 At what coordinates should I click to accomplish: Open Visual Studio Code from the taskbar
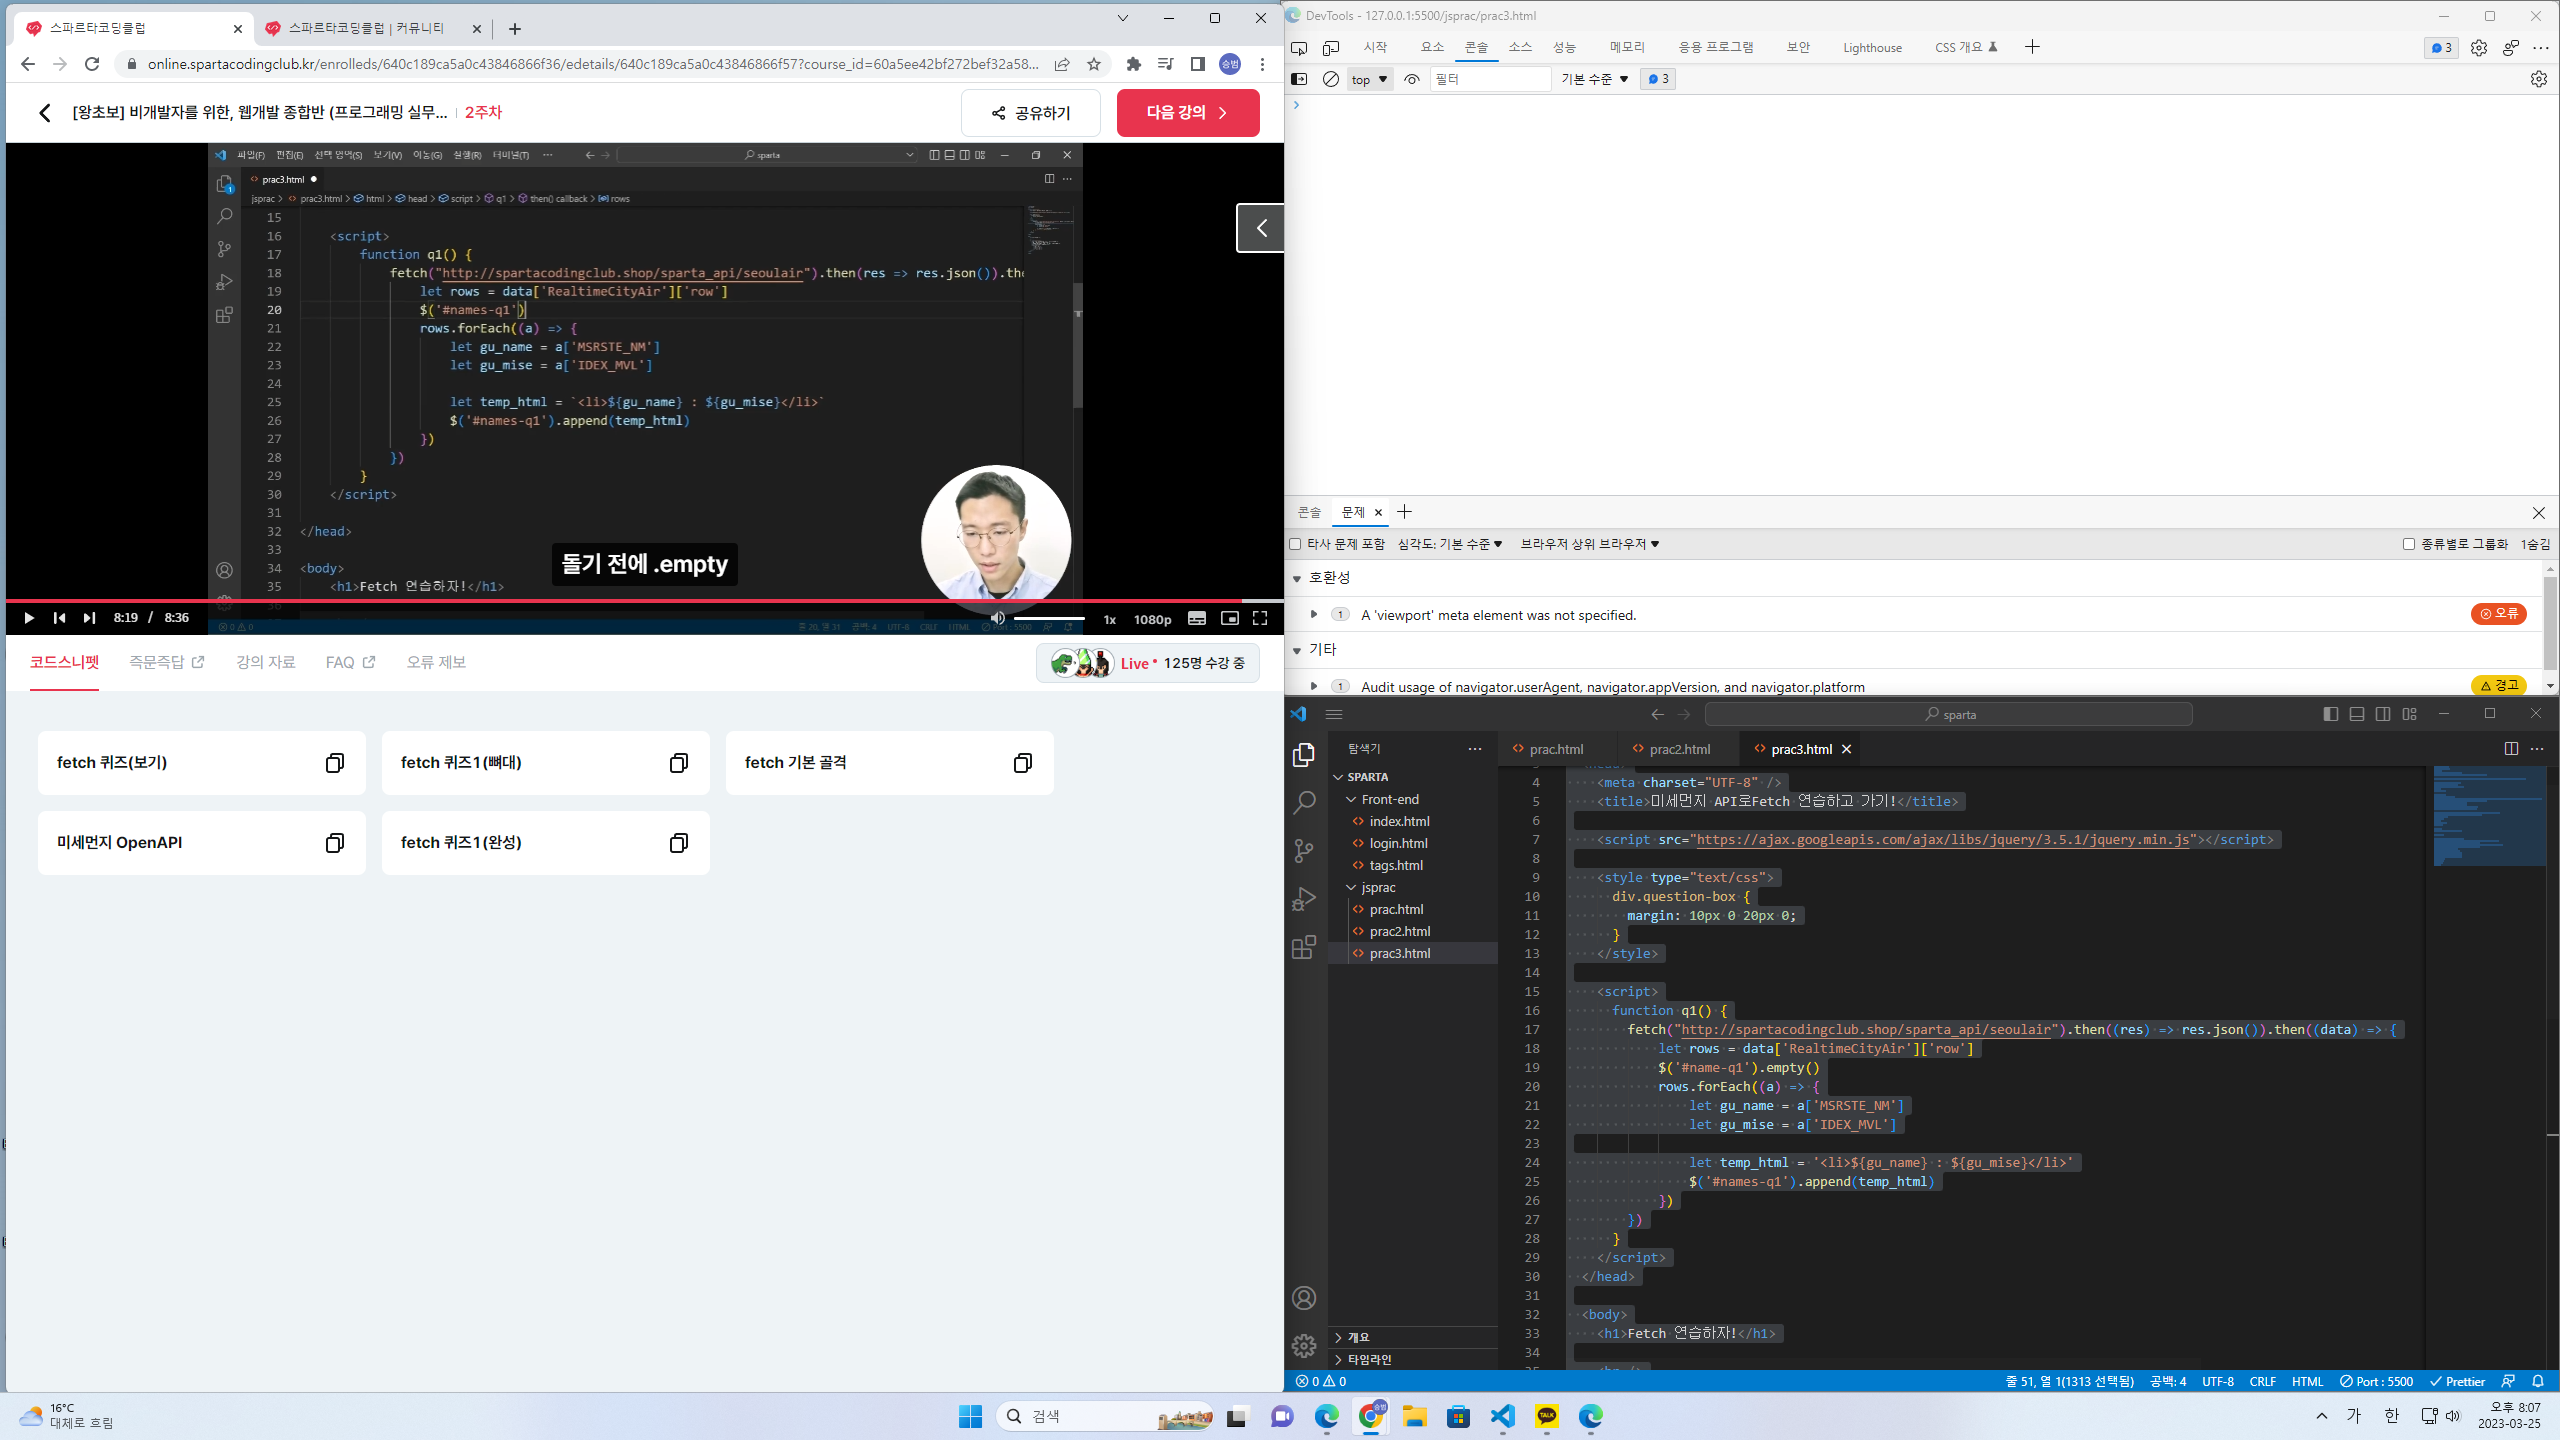(x=1503, y=1416)
